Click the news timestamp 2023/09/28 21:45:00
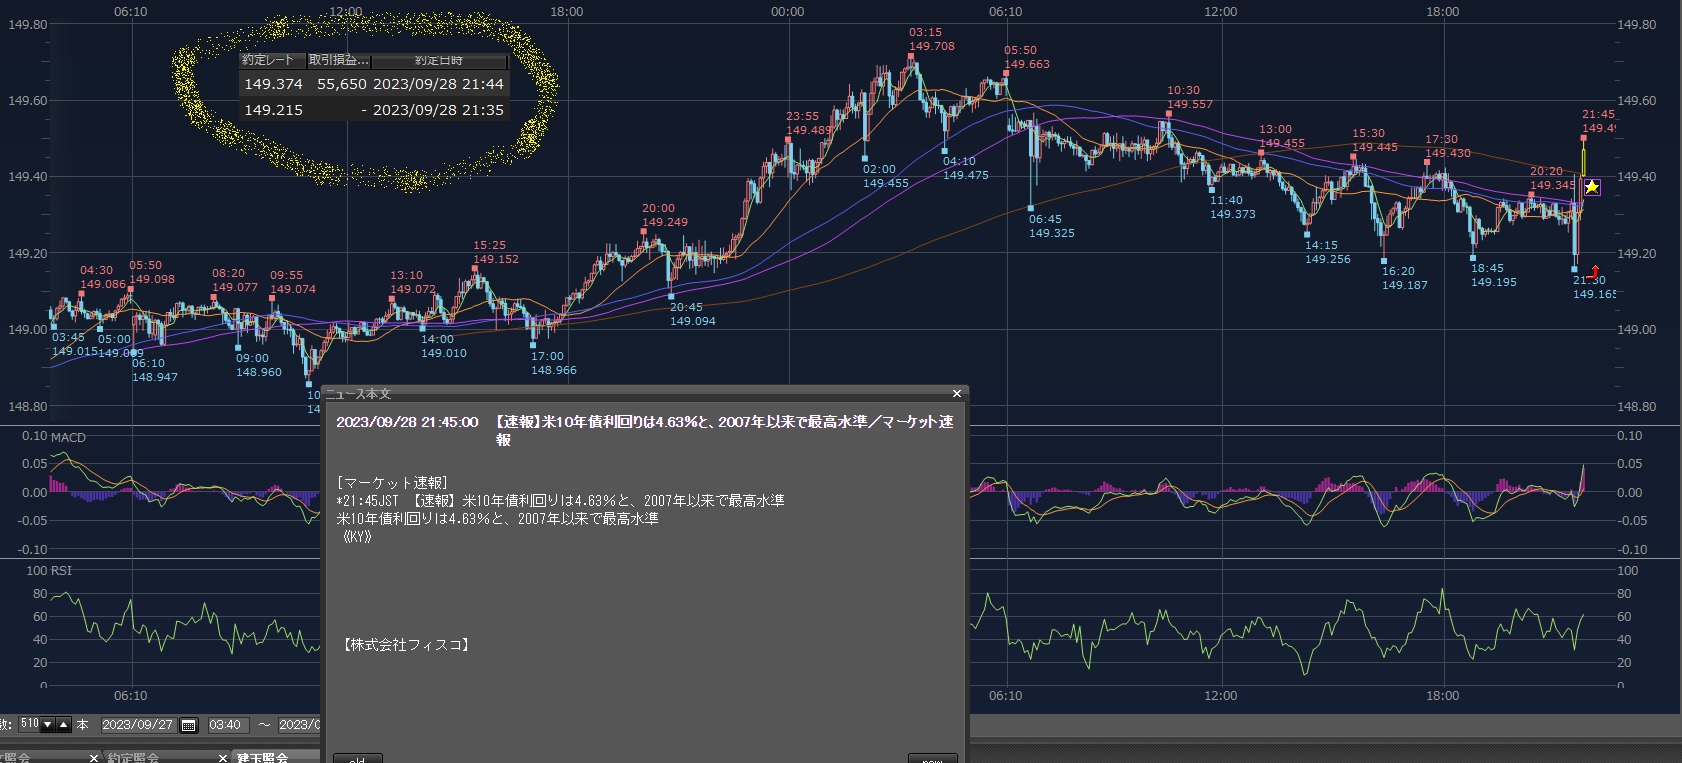Image resolution: width=1682 pixels, height=763 pixels. point(407,422)
